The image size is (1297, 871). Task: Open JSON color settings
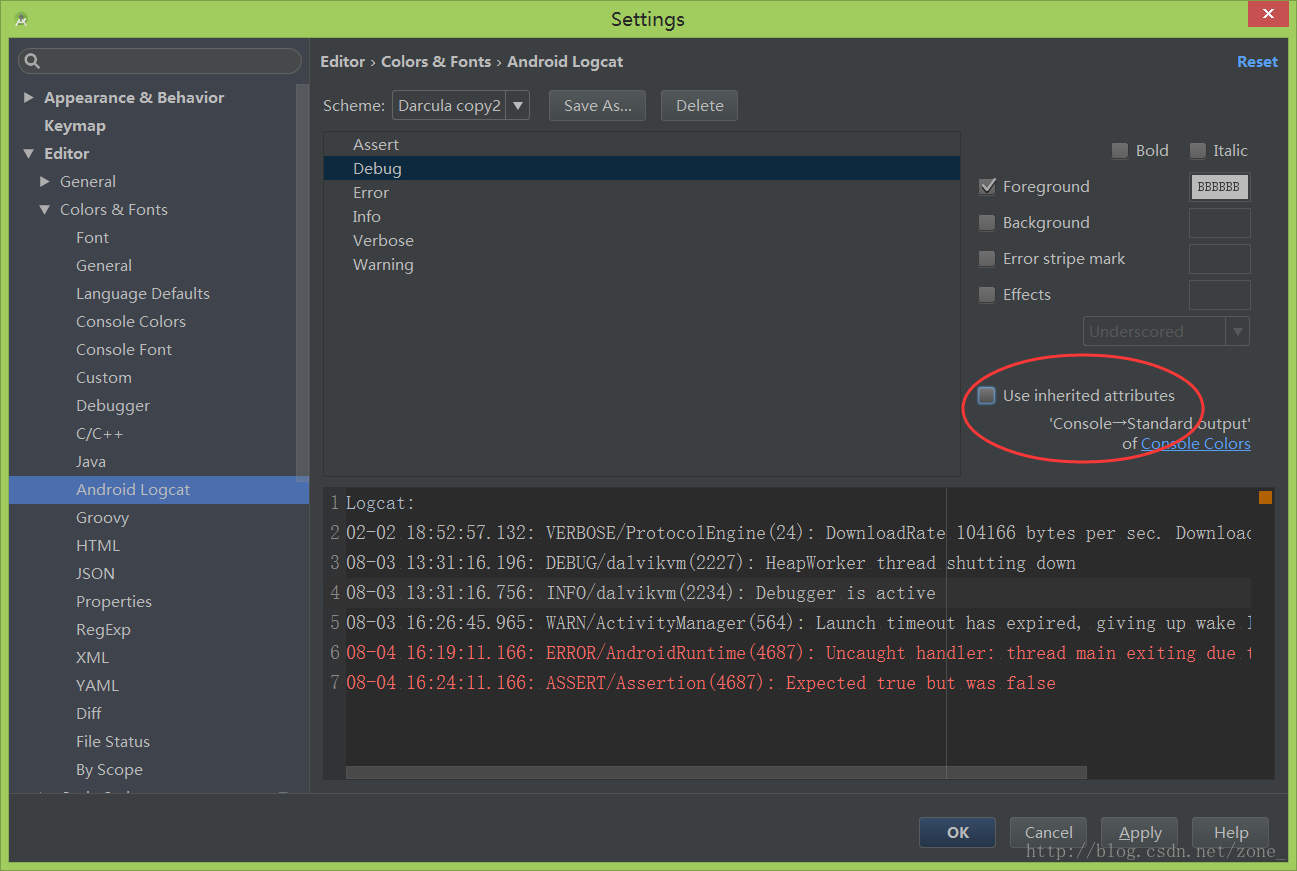(x=95, y=574)
